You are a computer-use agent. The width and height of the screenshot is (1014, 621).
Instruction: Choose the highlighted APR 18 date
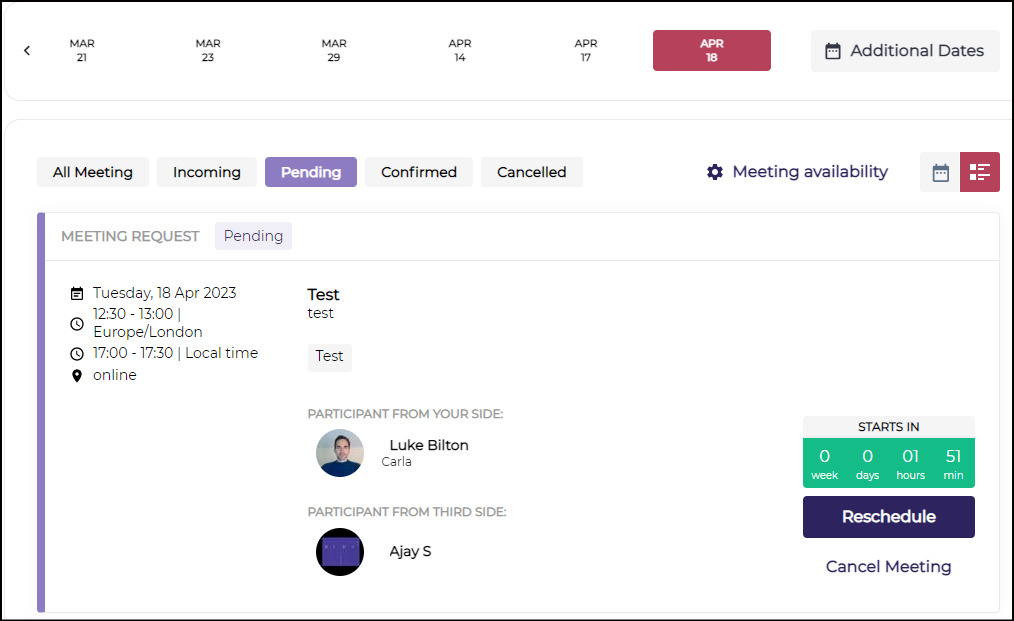[x=711, y=51]
